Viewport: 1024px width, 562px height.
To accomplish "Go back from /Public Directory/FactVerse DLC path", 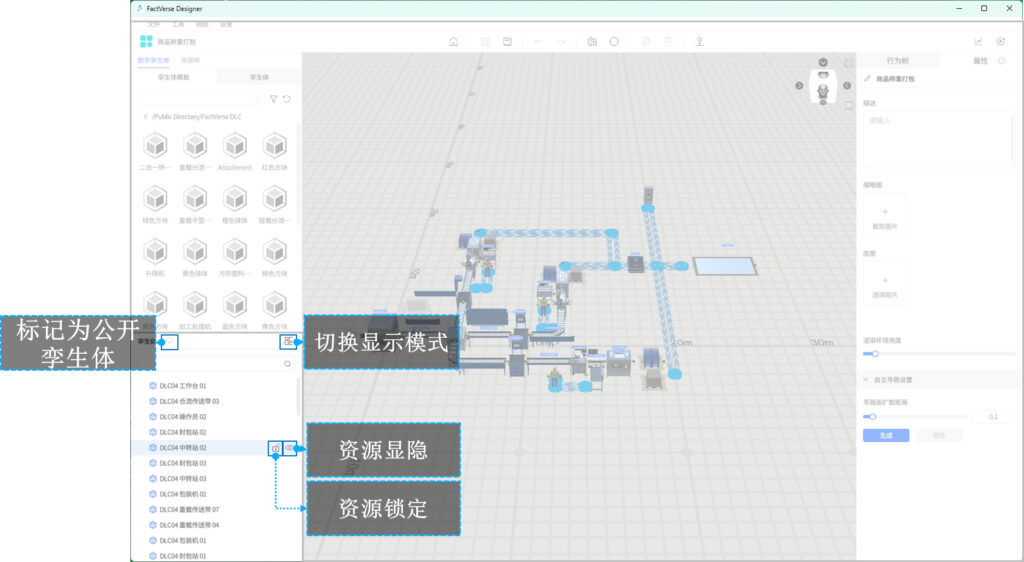I will [x=145, y=117].
